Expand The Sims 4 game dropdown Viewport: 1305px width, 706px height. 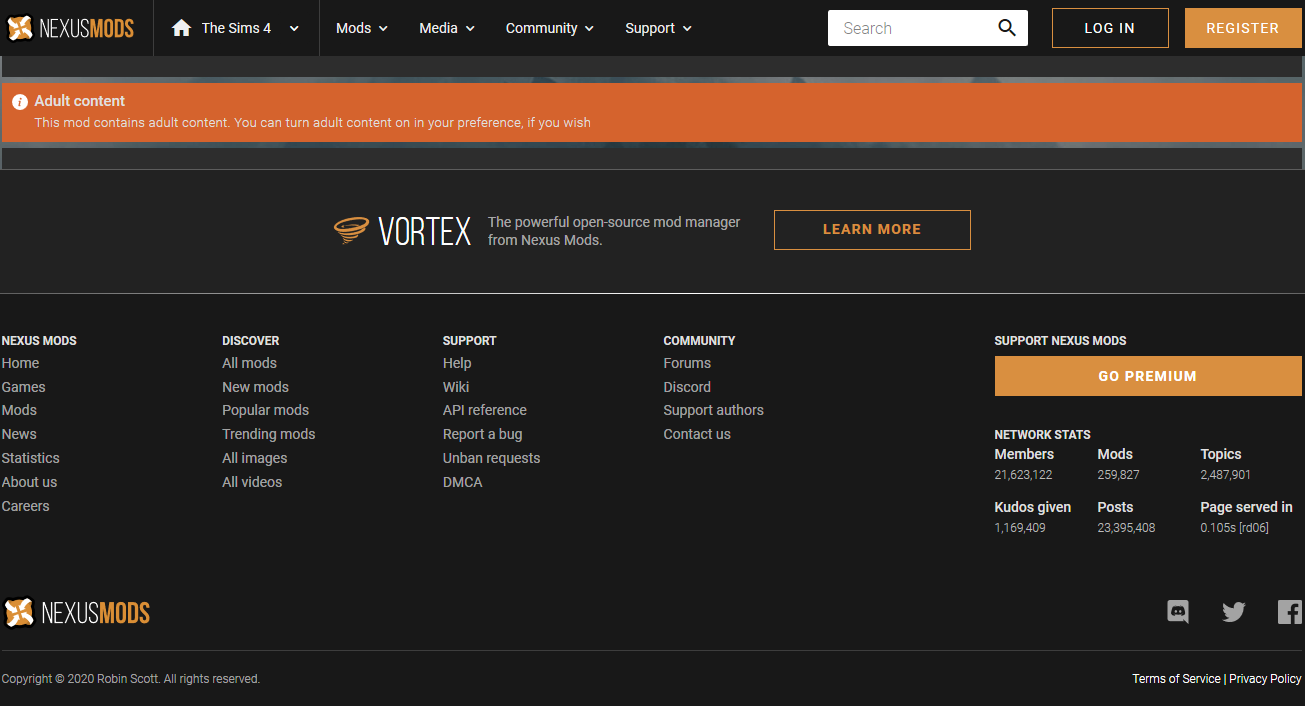tap(294, 28)
